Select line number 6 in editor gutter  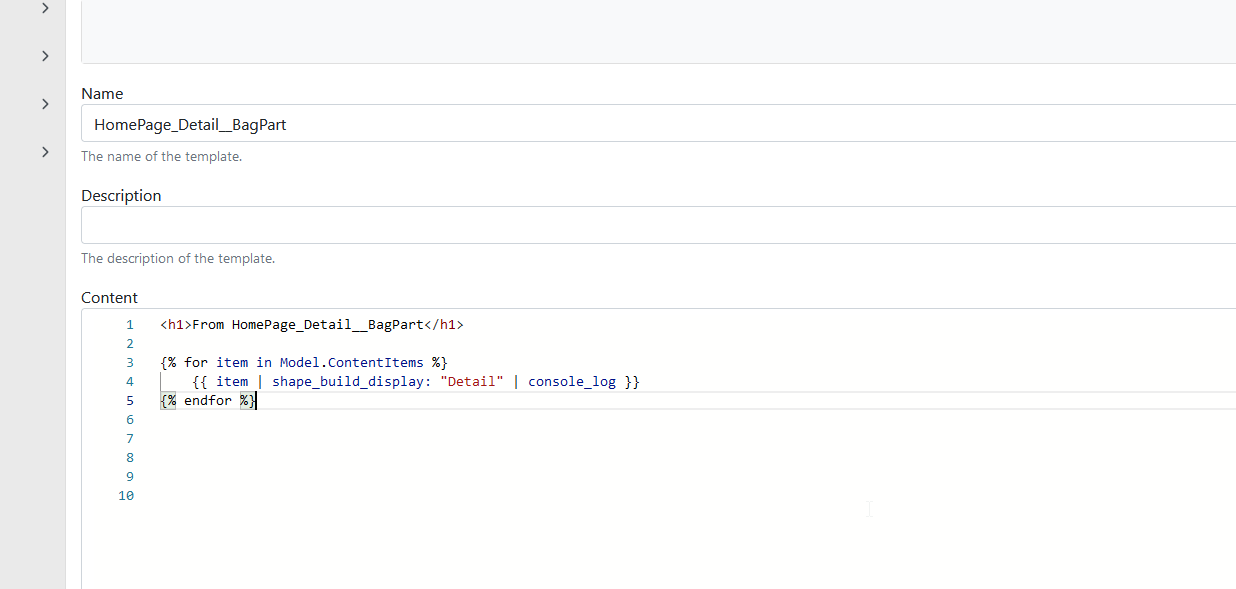click(x=129, y=420)
